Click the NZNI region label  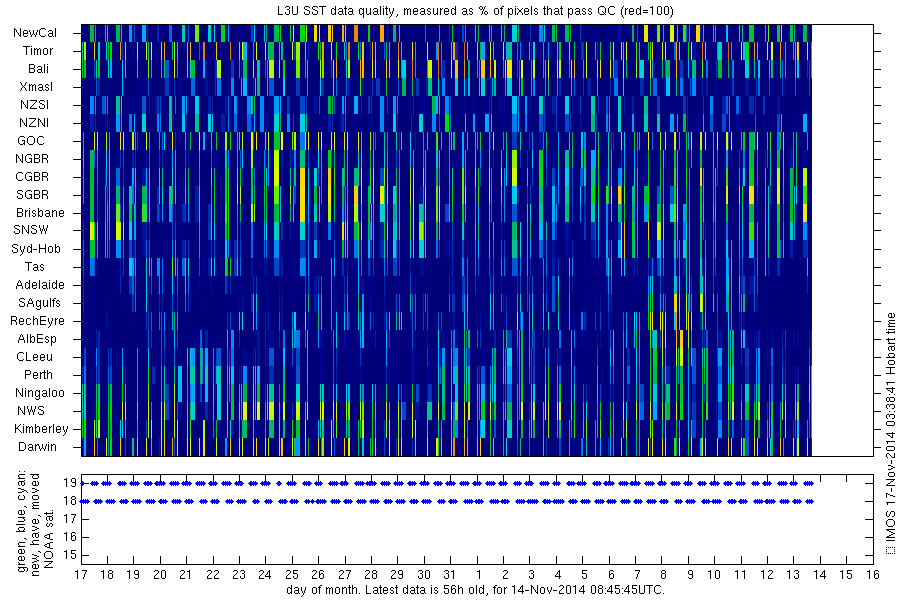point(34,123)
